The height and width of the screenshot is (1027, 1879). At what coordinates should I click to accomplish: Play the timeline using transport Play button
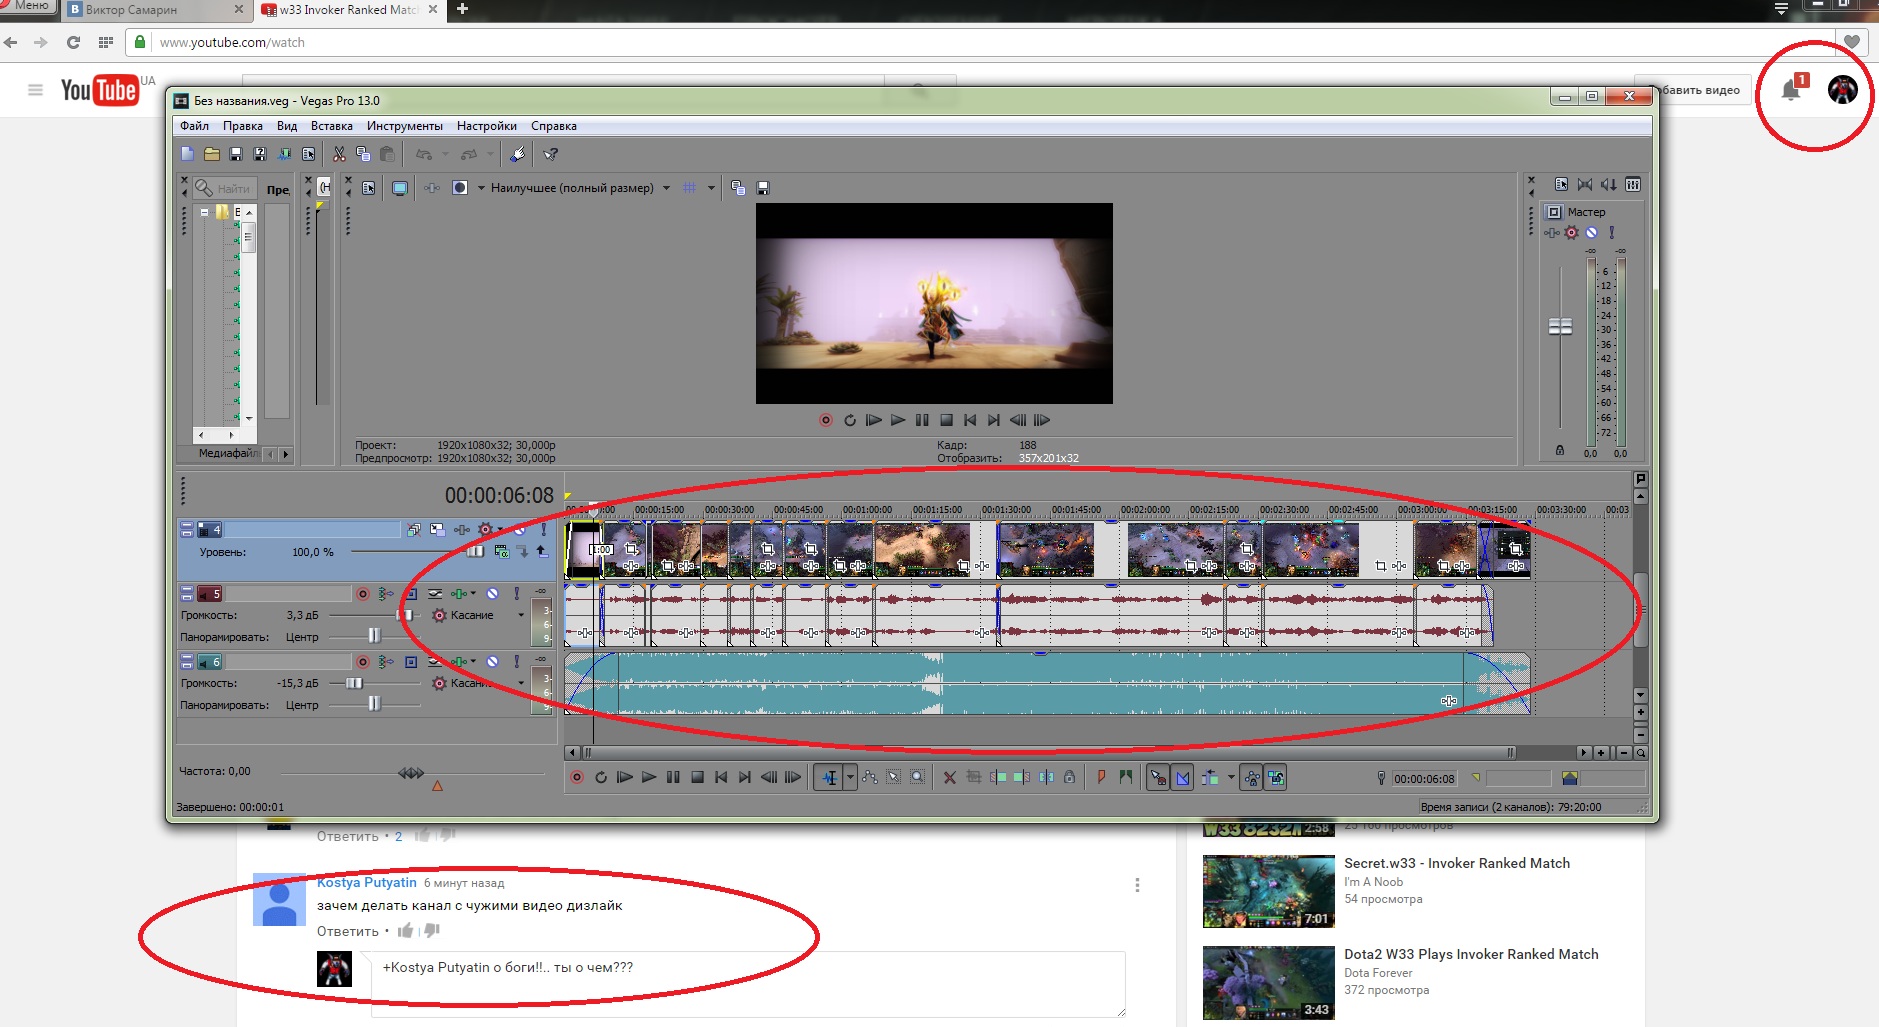649,777
